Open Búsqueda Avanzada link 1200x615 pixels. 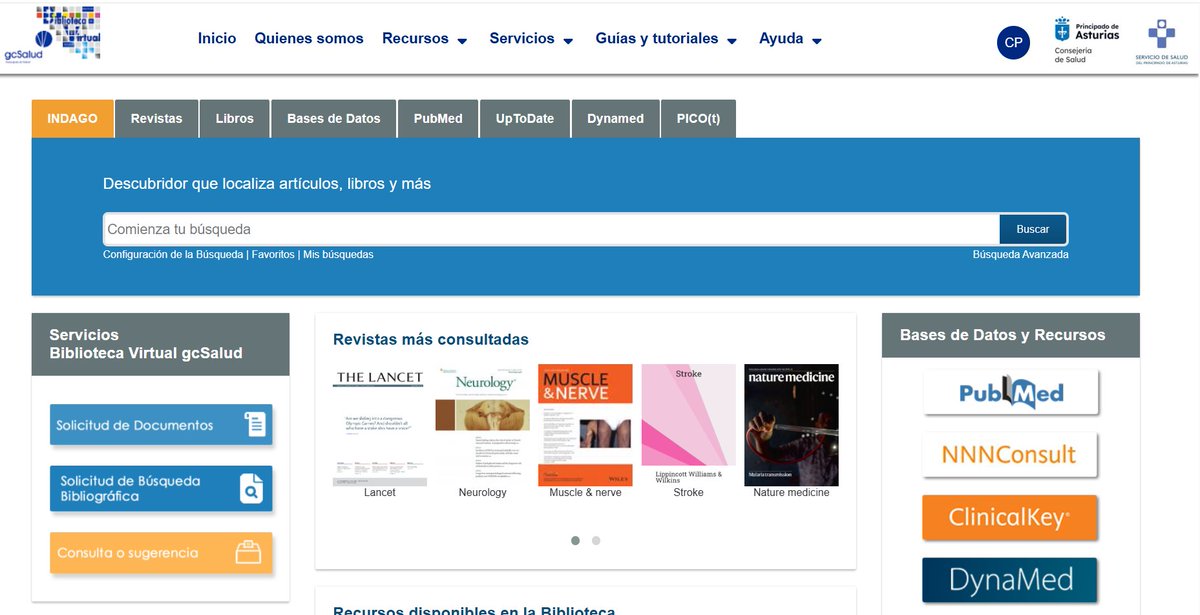[1021, 255]
